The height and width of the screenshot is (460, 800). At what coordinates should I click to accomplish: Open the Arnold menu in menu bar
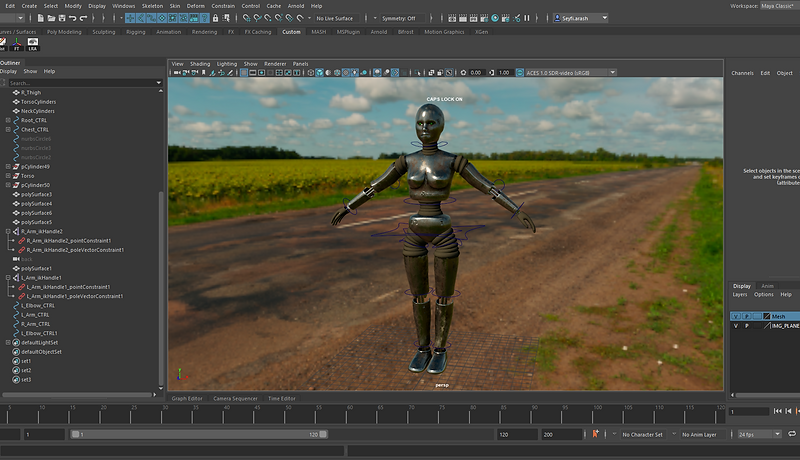click(x=295, y=6)
